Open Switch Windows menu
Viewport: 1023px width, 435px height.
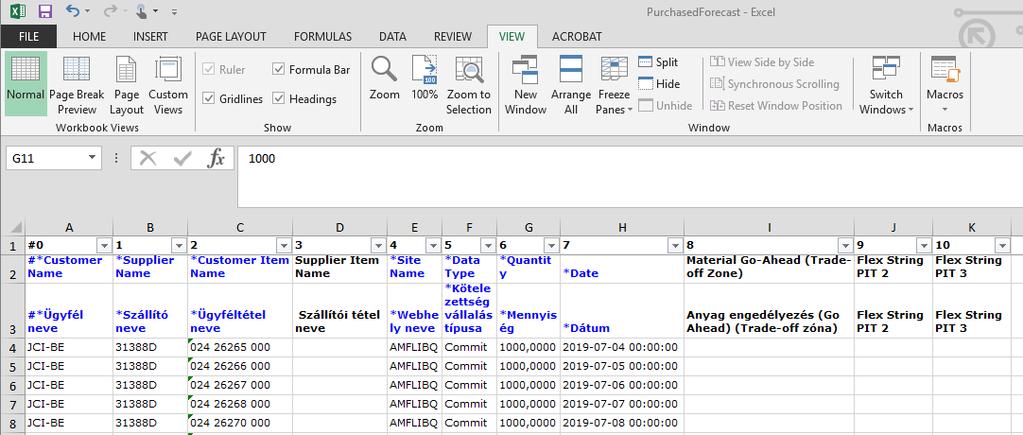(x=885, y=85)
